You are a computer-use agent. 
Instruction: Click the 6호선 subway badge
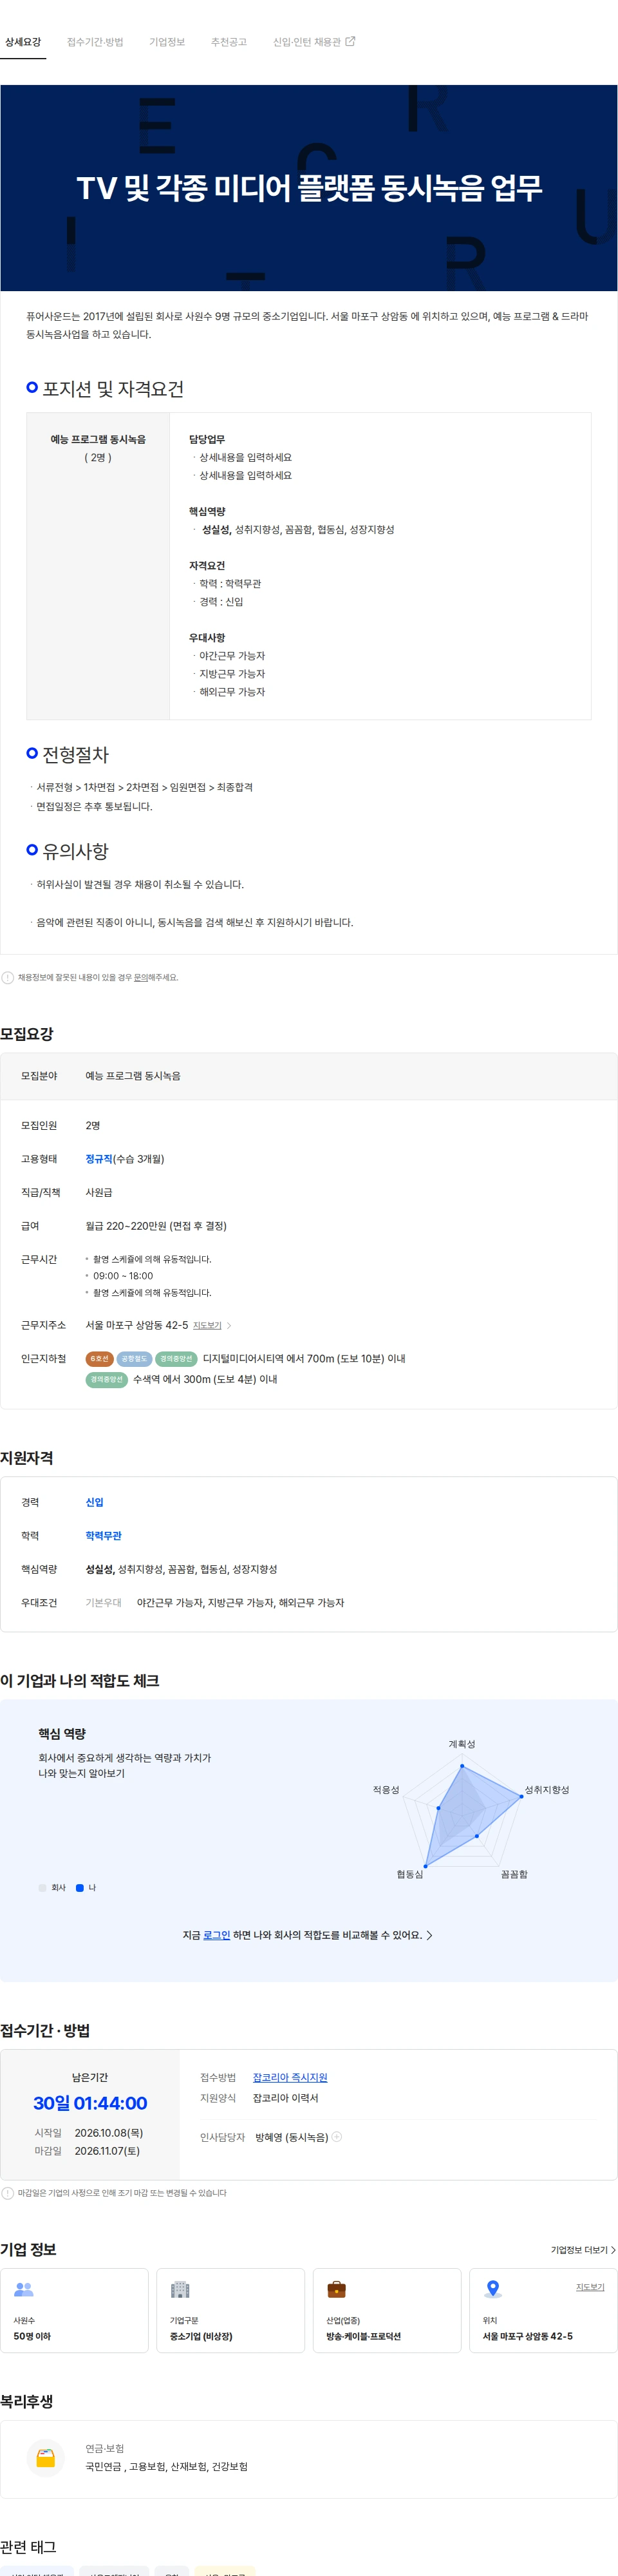pos(99,1359)
